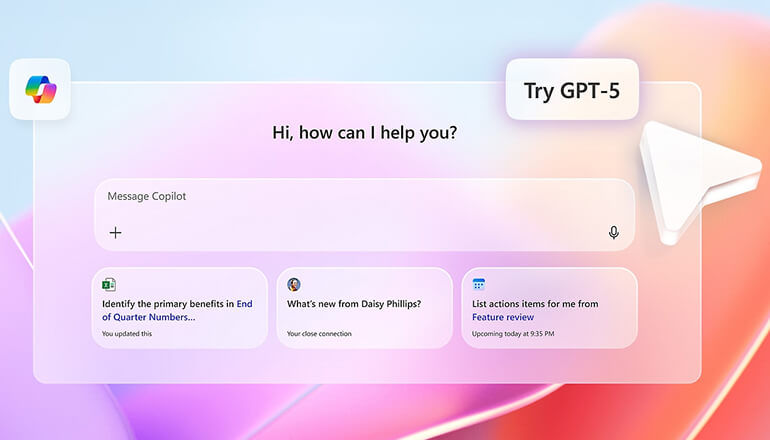Choose the Identify the primary benefits prompt
This screenshot has height=440, width=770.
point(168,303)
